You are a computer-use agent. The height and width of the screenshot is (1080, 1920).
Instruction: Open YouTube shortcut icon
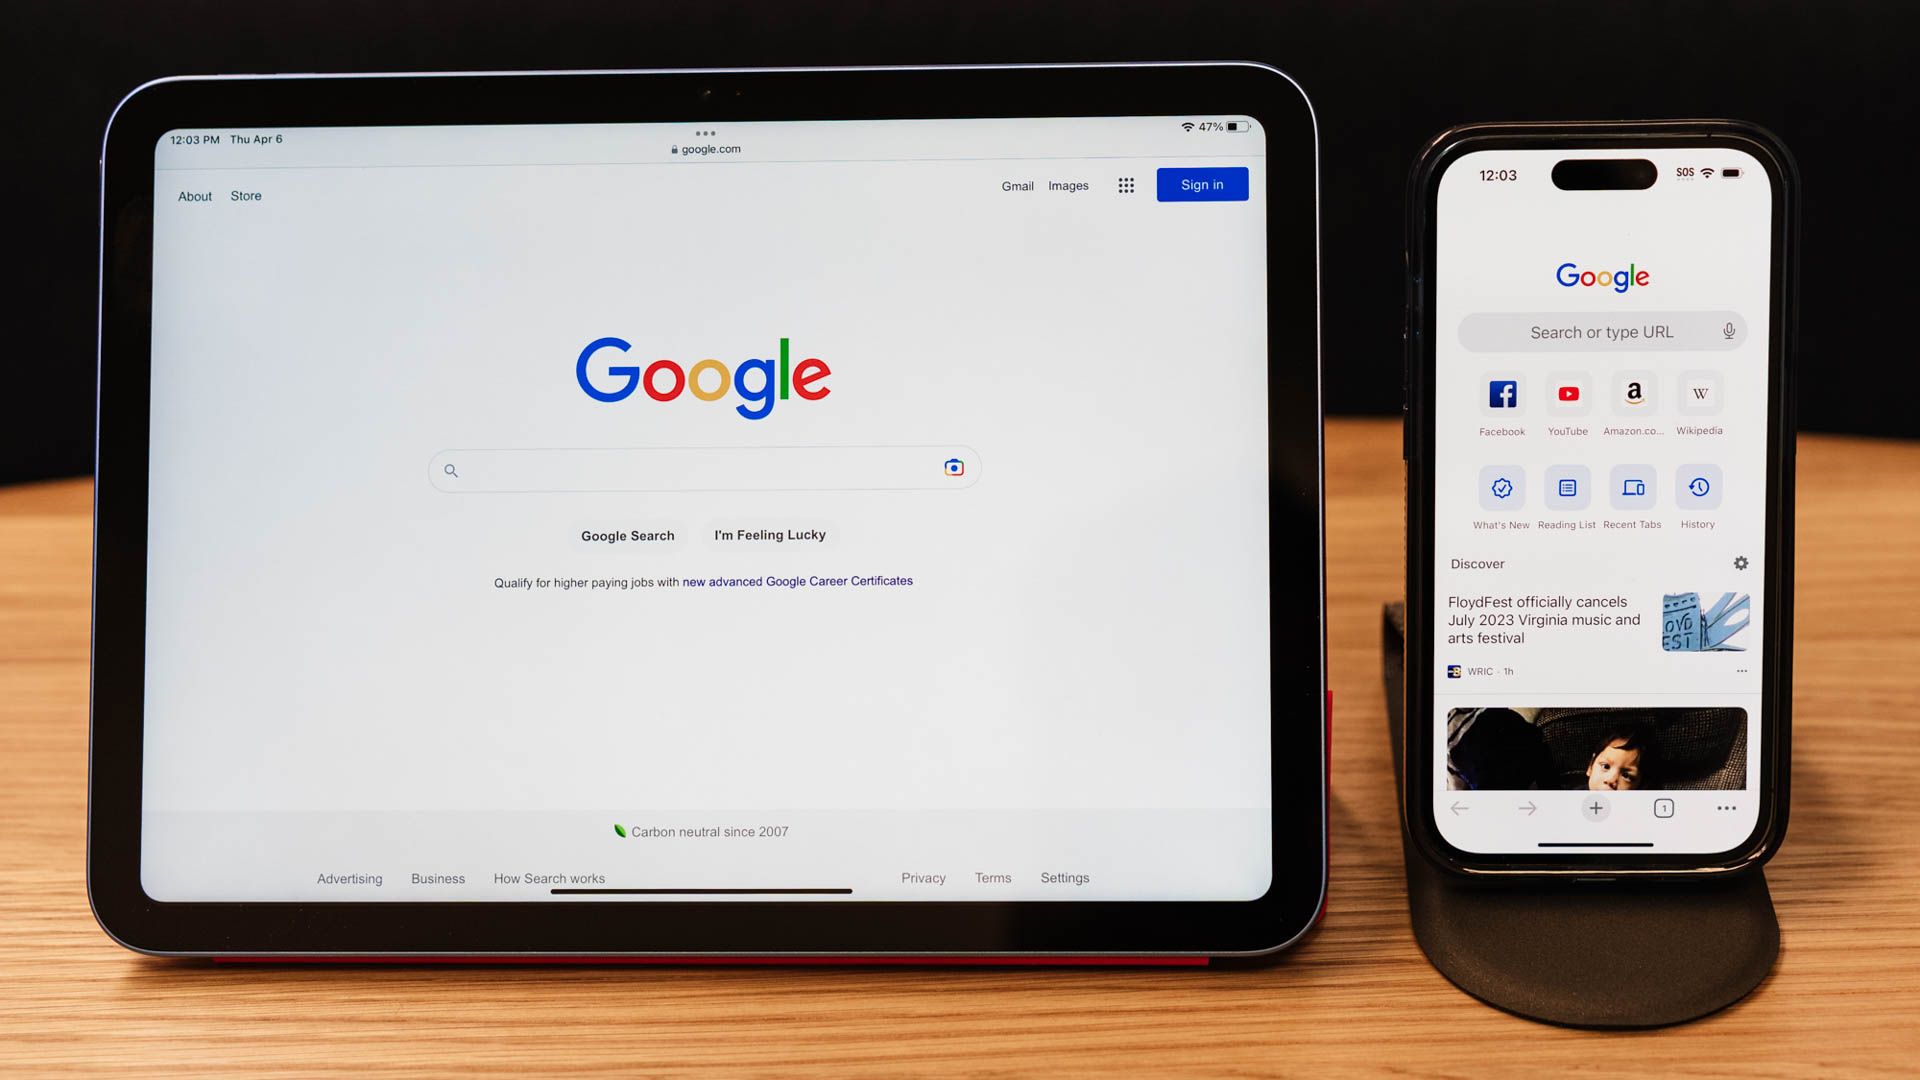pos(1568,393)
